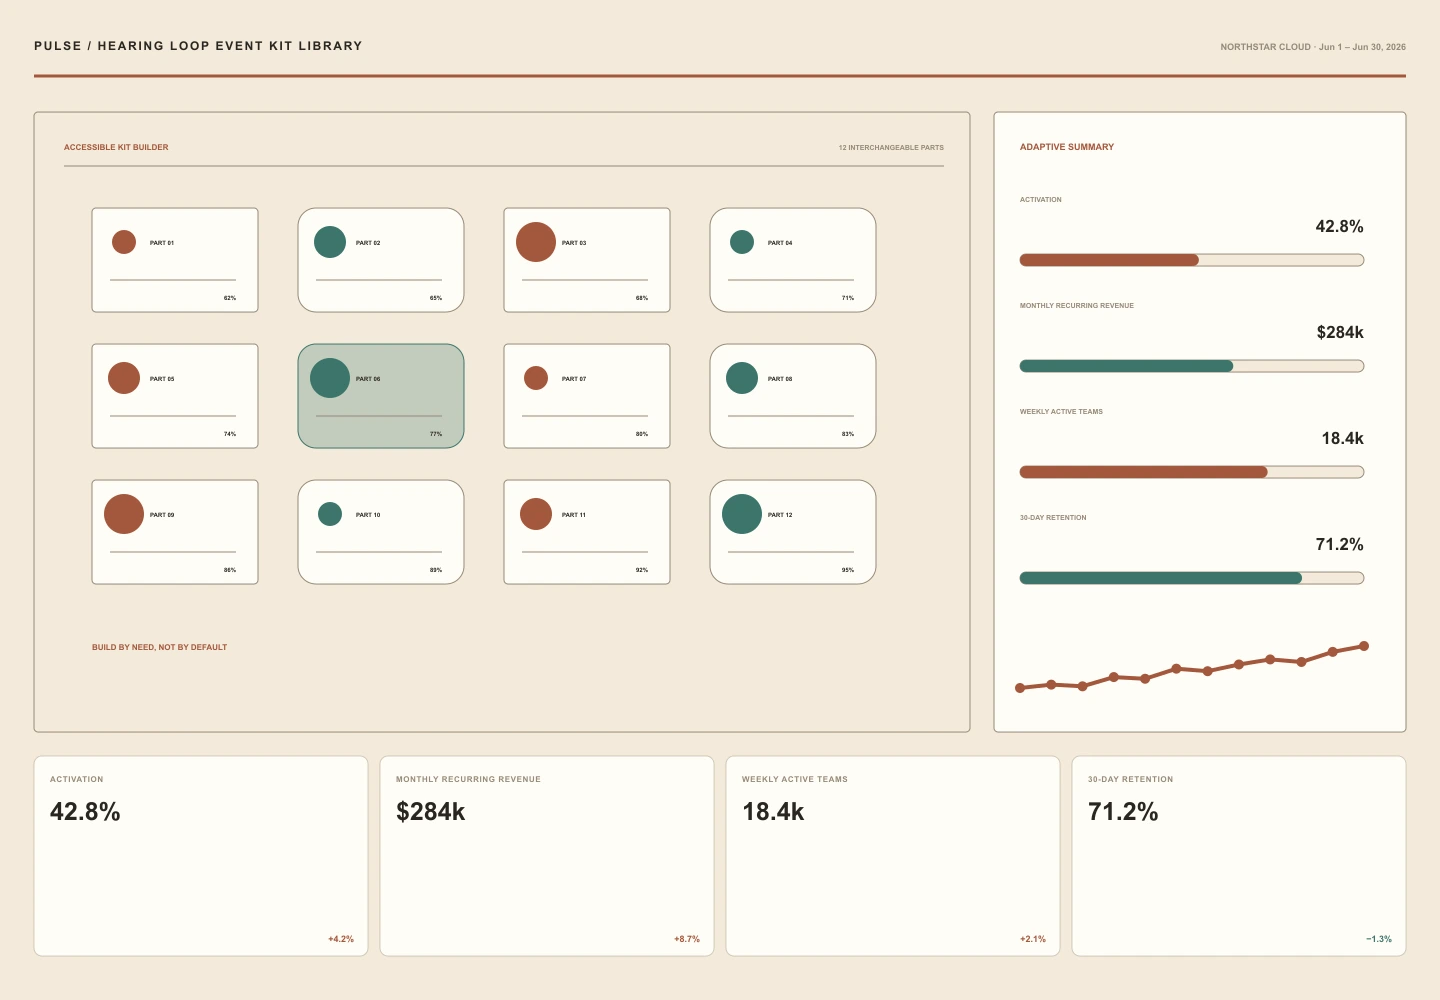Click the Activation progress bar in Adaptive Summary
This screenshot has width=1440, height=1000.
pyautogui.click(x=1192, y=260)
